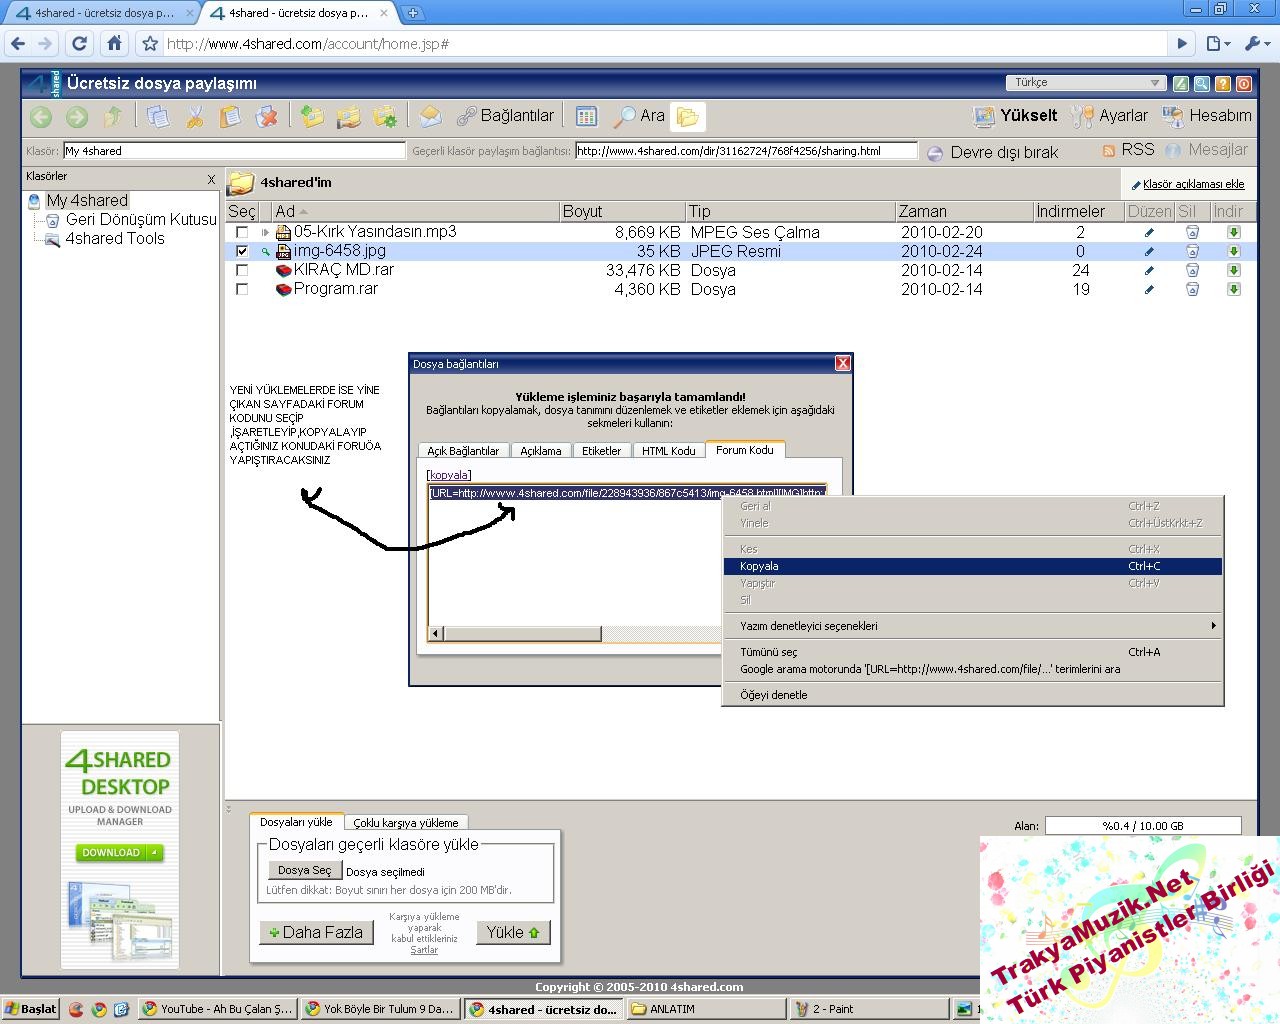This screenshot has width=1280, height=1024.
Task: Click the kopyala link in dialog
Action: (x=448, y=475)
